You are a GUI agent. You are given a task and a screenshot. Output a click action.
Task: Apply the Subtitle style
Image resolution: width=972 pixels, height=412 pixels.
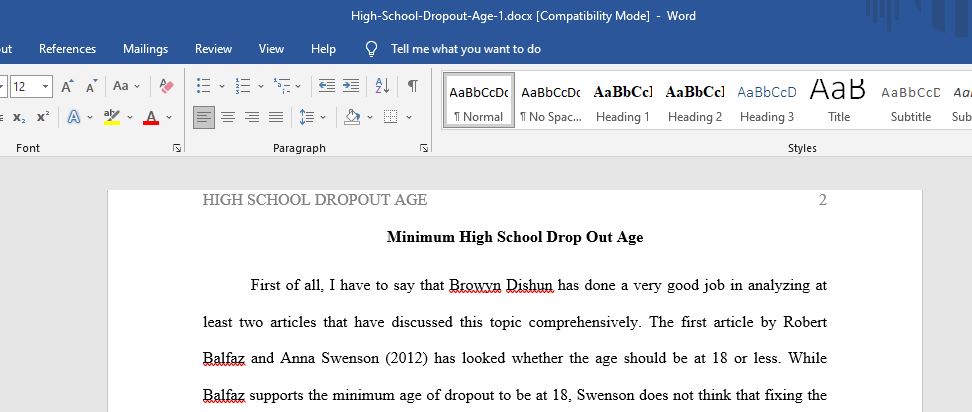[911, 100]
